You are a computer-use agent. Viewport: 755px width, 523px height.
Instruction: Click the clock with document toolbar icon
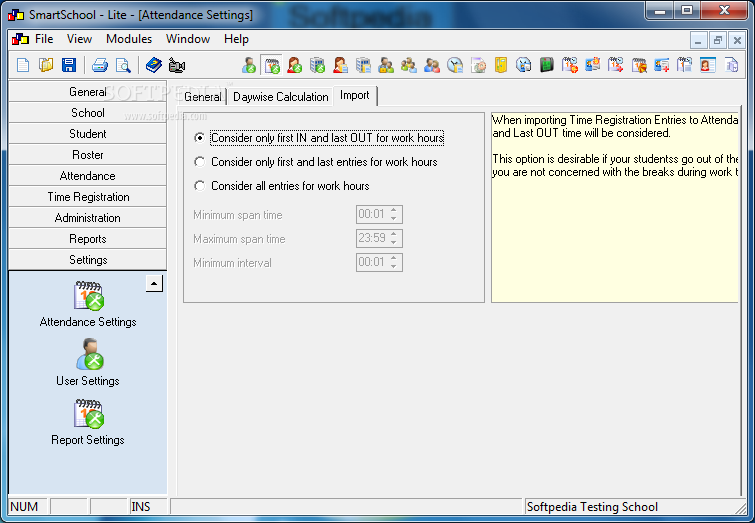click(455, 65)
